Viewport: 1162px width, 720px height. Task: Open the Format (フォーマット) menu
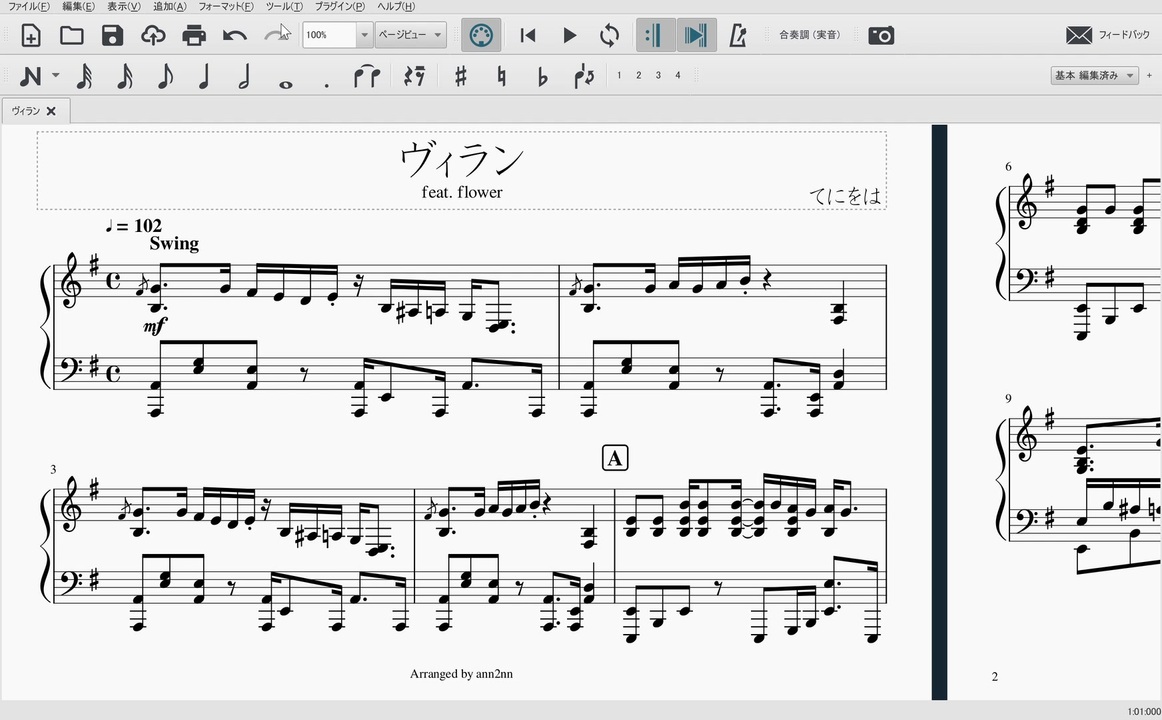coord(225,6)
